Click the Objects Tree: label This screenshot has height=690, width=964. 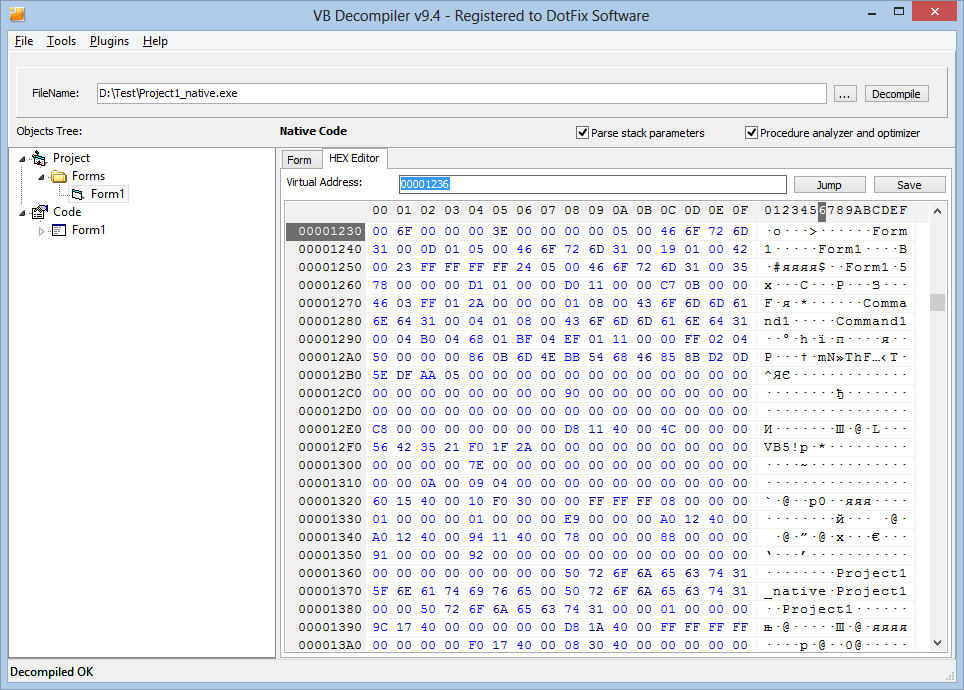click(49, 131)
